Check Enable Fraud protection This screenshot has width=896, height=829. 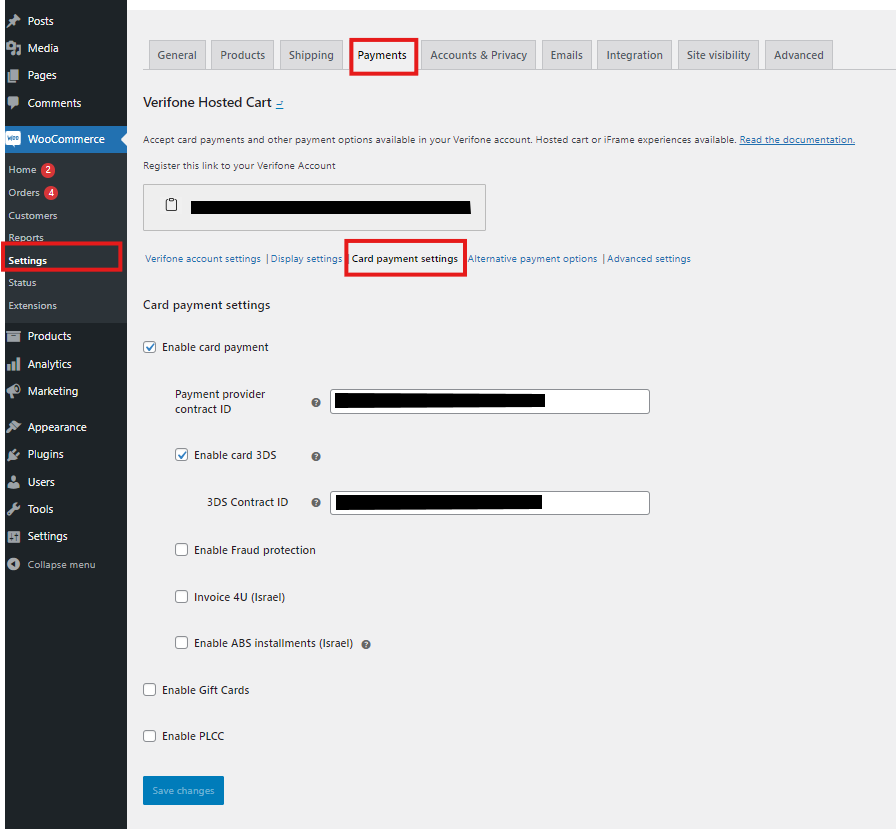pyautogui.click(x=182, y=550)
